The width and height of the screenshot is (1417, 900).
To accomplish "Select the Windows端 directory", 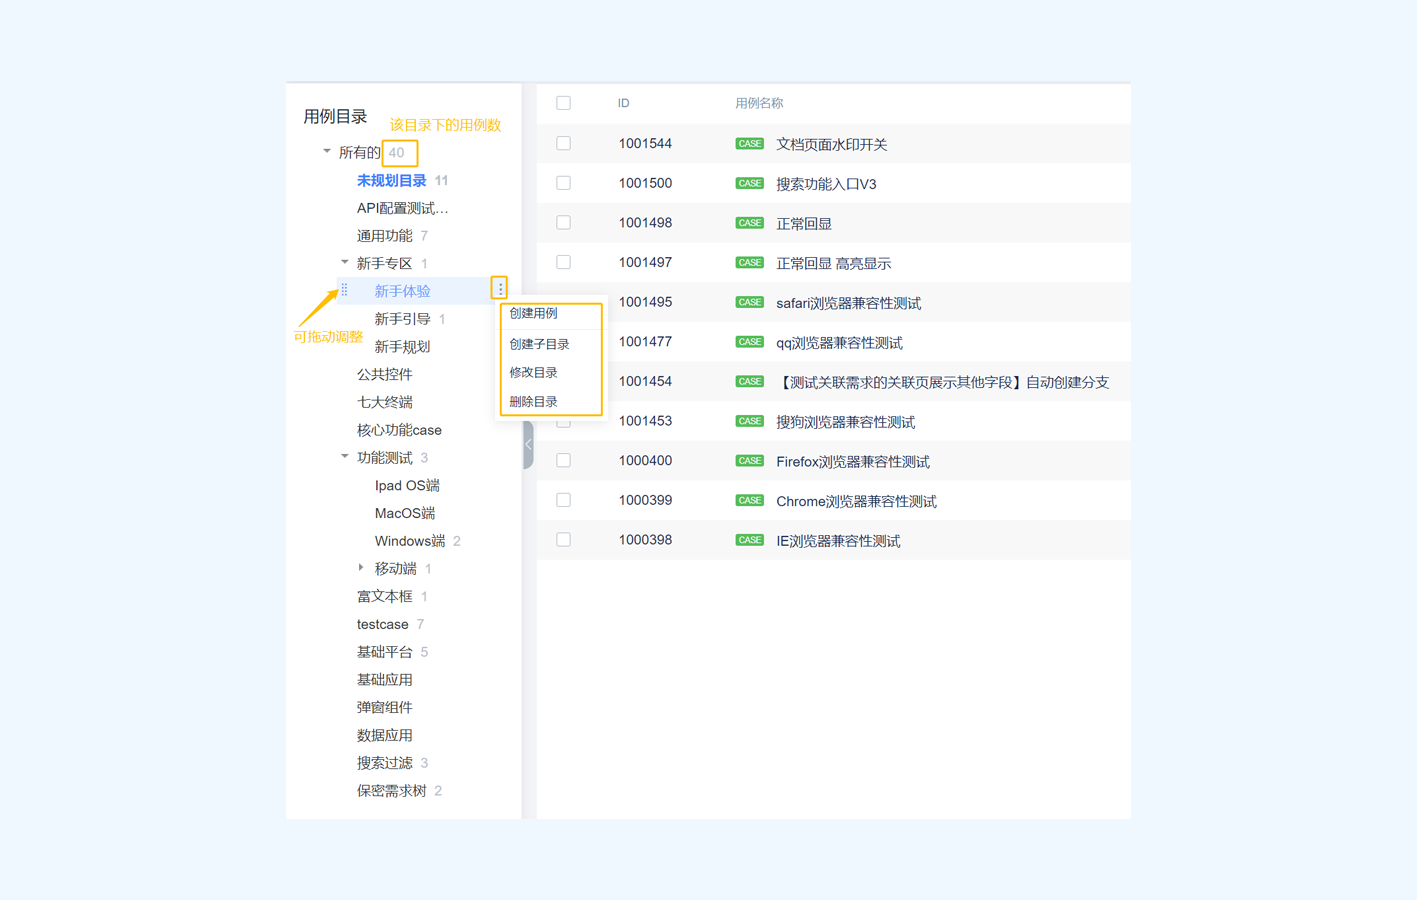I will click(410, 541).
